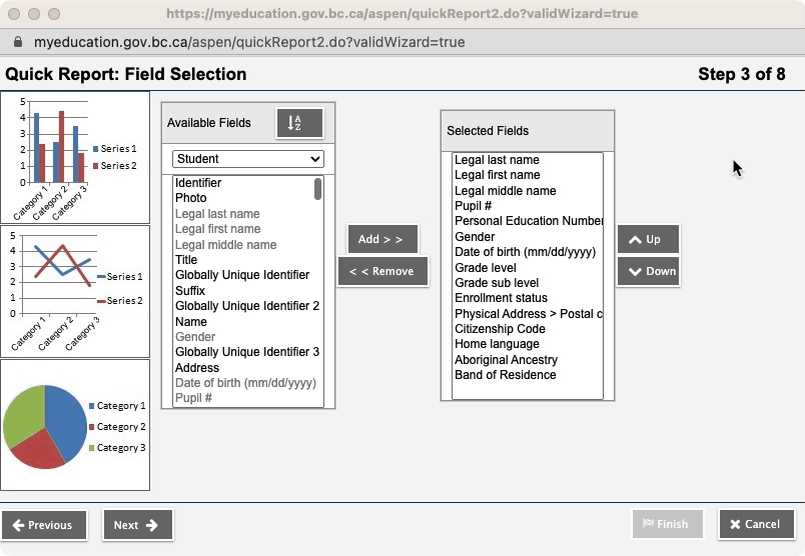Sort available fields alphabetically with A-Z icon
The height and width of the screenshot is (556, 805).
point(300,123)
